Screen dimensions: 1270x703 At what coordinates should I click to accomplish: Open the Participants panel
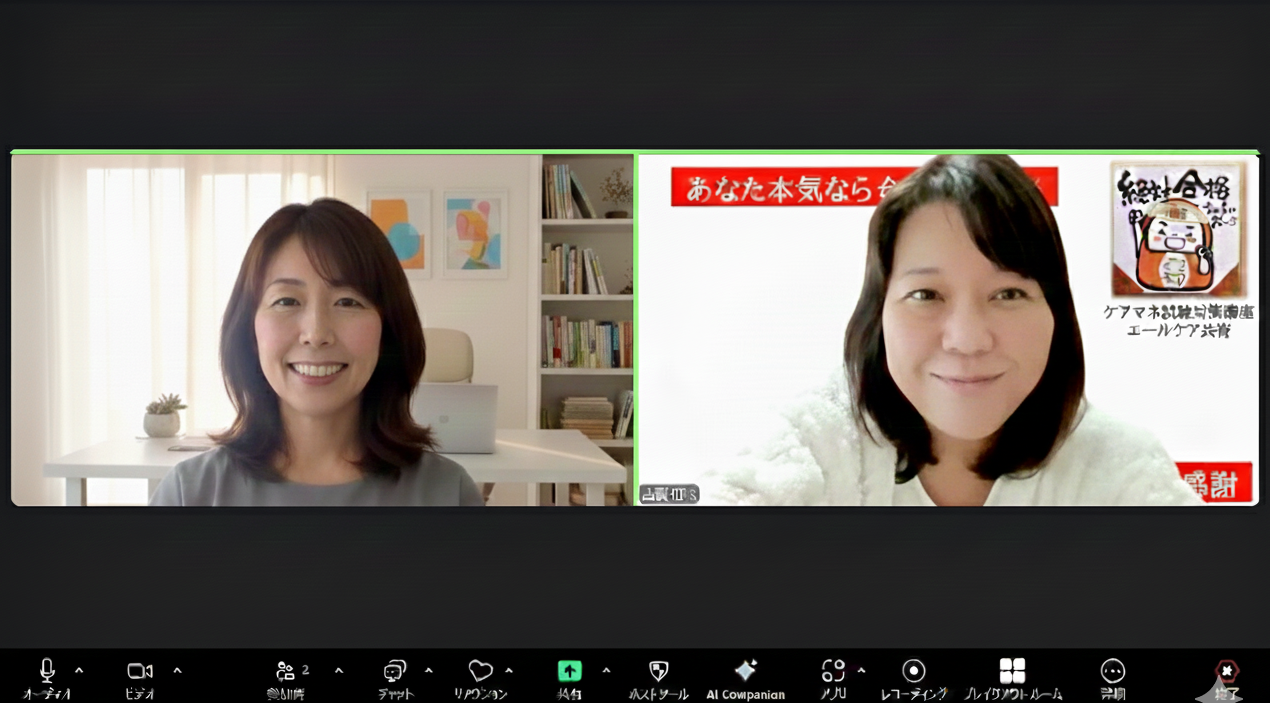(x=286, y=671)
